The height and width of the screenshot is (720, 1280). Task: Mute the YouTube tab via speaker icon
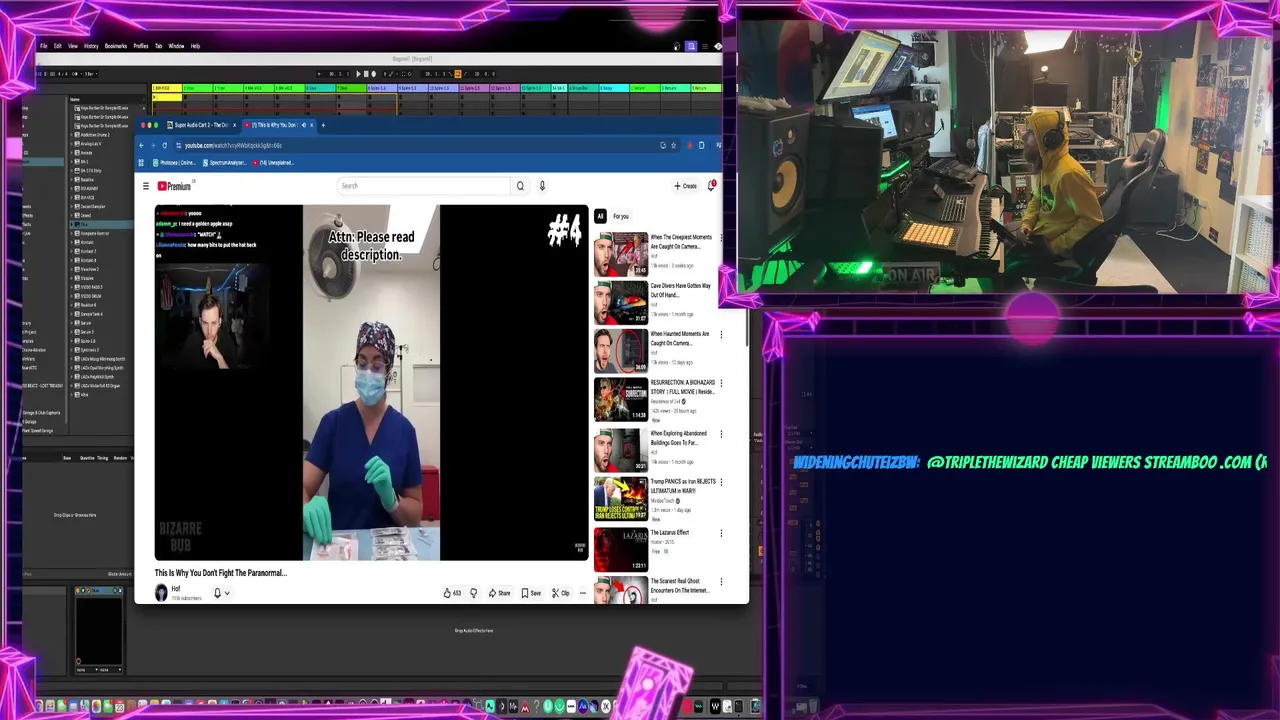click(303, 125)
